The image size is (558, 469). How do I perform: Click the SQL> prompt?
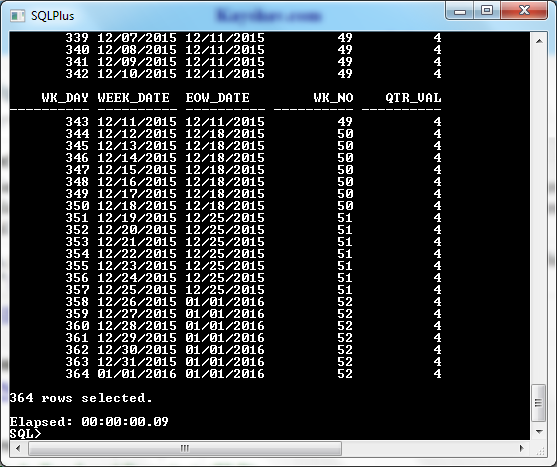(x=25, y=434)
